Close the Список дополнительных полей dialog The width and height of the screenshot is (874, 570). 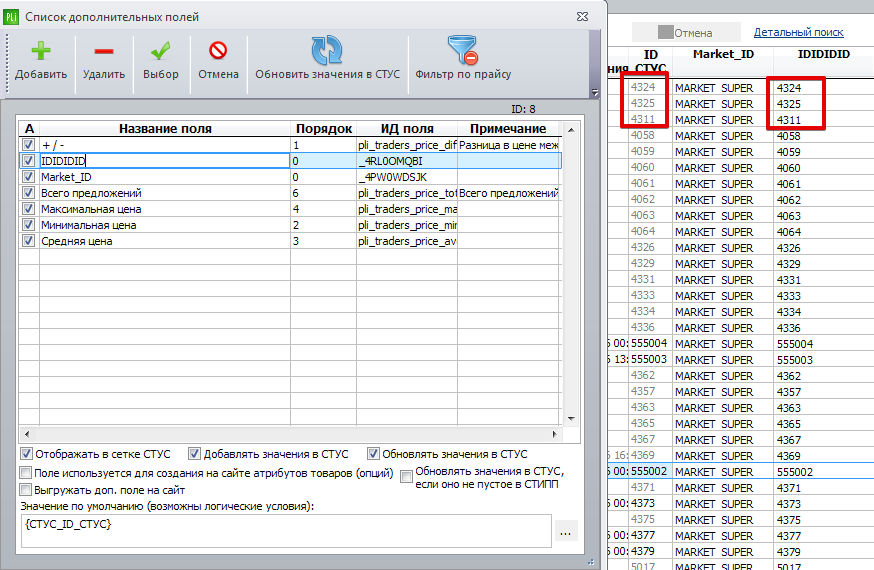582,17
